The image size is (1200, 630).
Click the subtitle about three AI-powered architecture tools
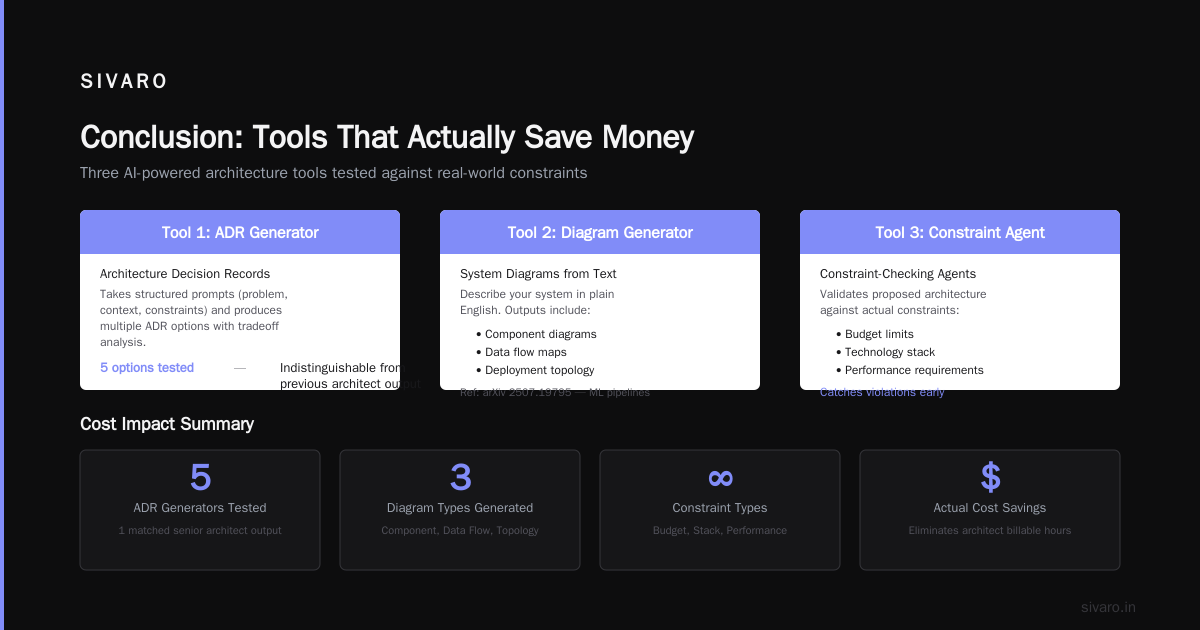click(333, 173)
